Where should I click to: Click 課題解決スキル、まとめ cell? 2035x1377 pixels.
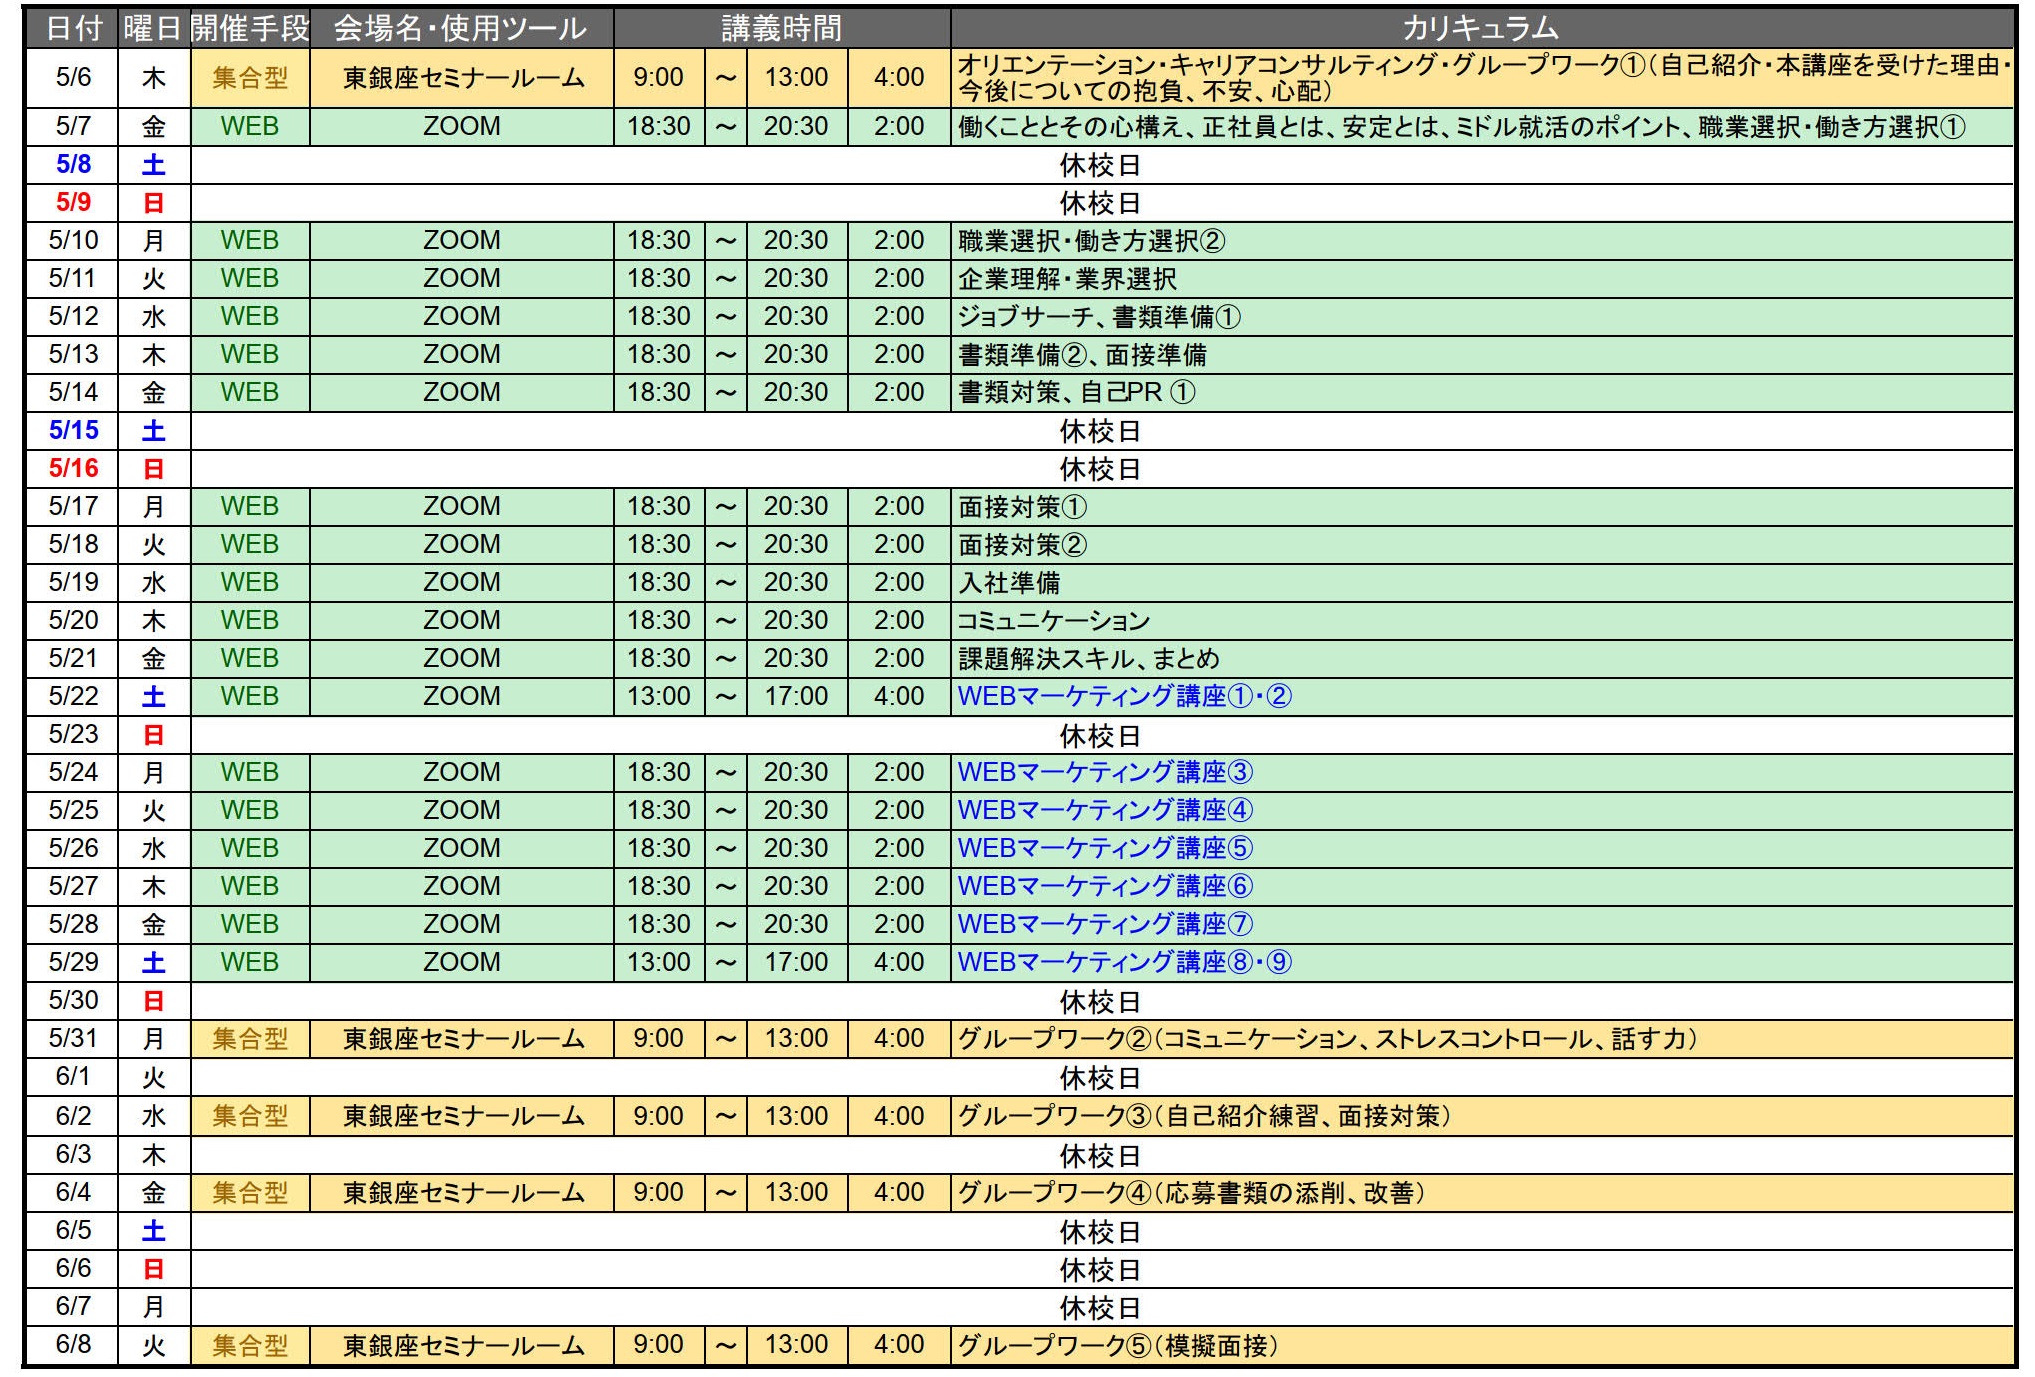point(1481,659)
